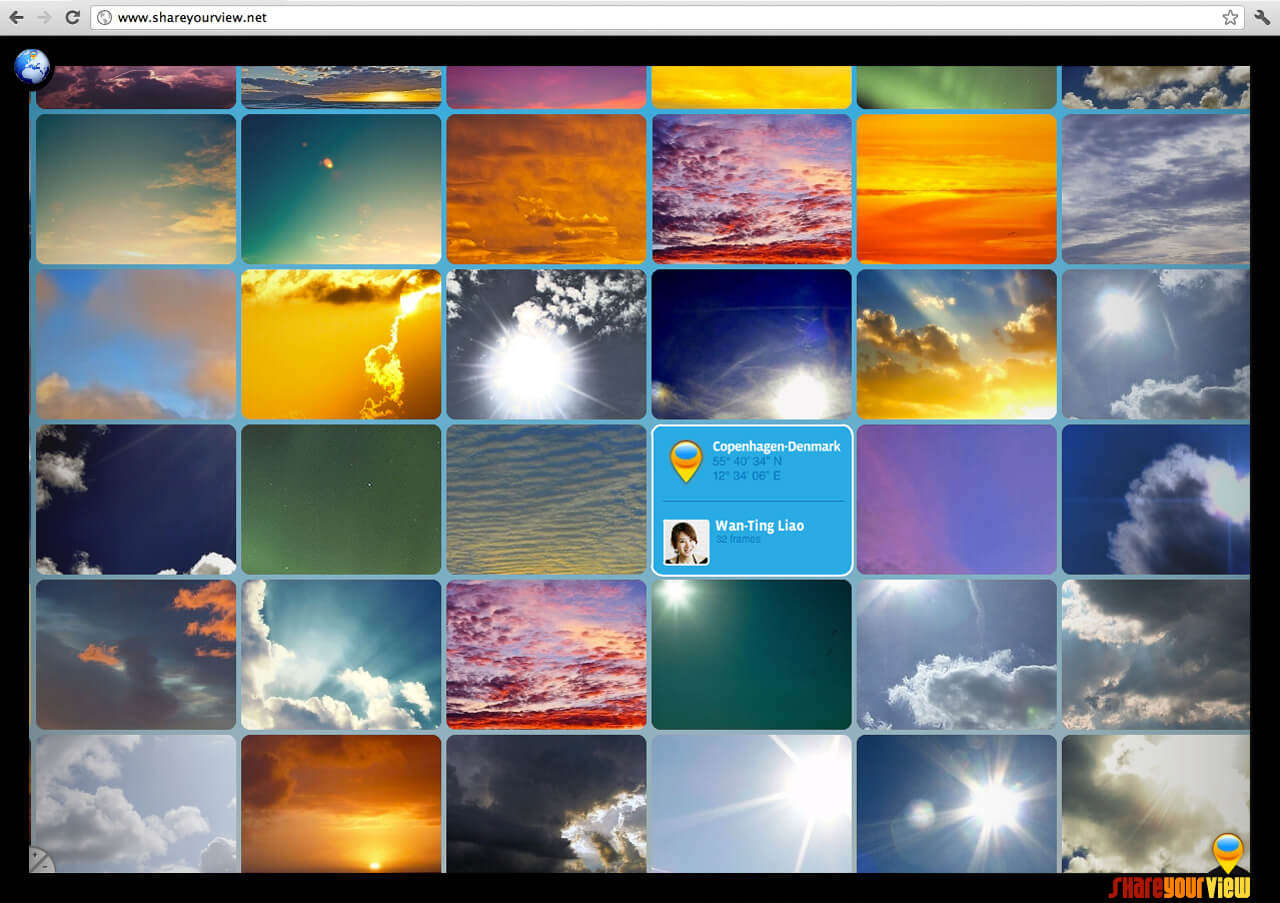
Task: Click the "32 frames" label
Action: coord(738,539)
